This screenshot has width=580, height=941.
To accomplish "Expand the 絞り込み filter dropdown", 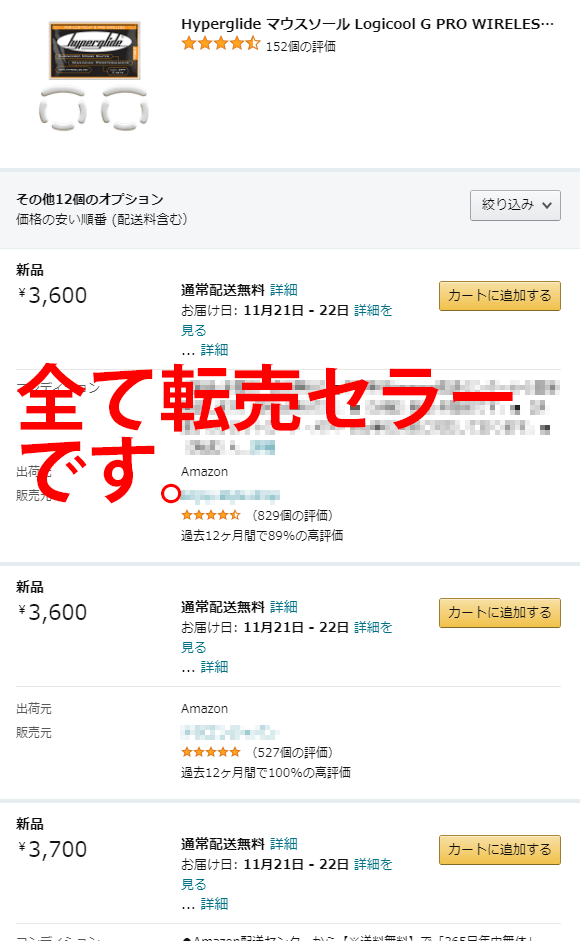I will (515, 205).
